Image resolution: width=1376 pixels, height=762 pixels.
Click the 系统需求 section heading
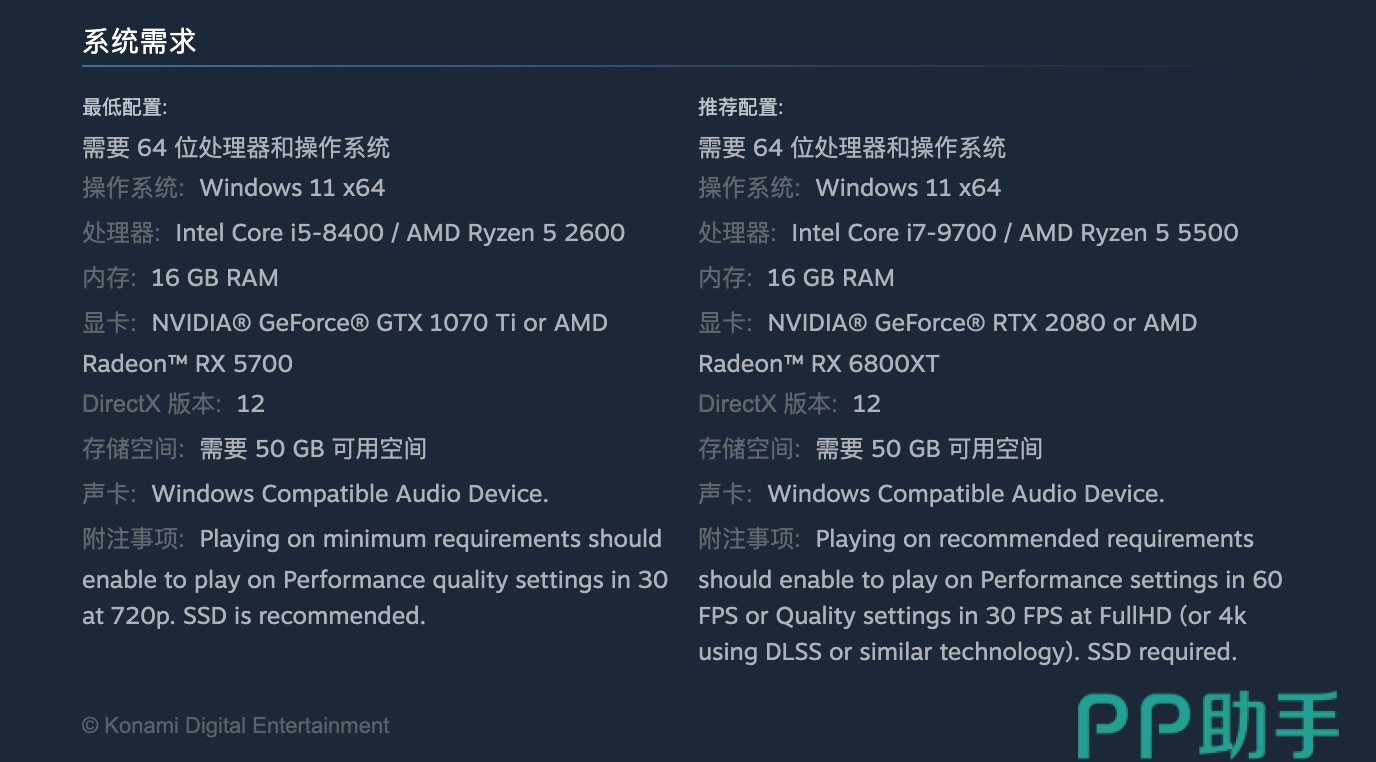[x=139, y=42]
